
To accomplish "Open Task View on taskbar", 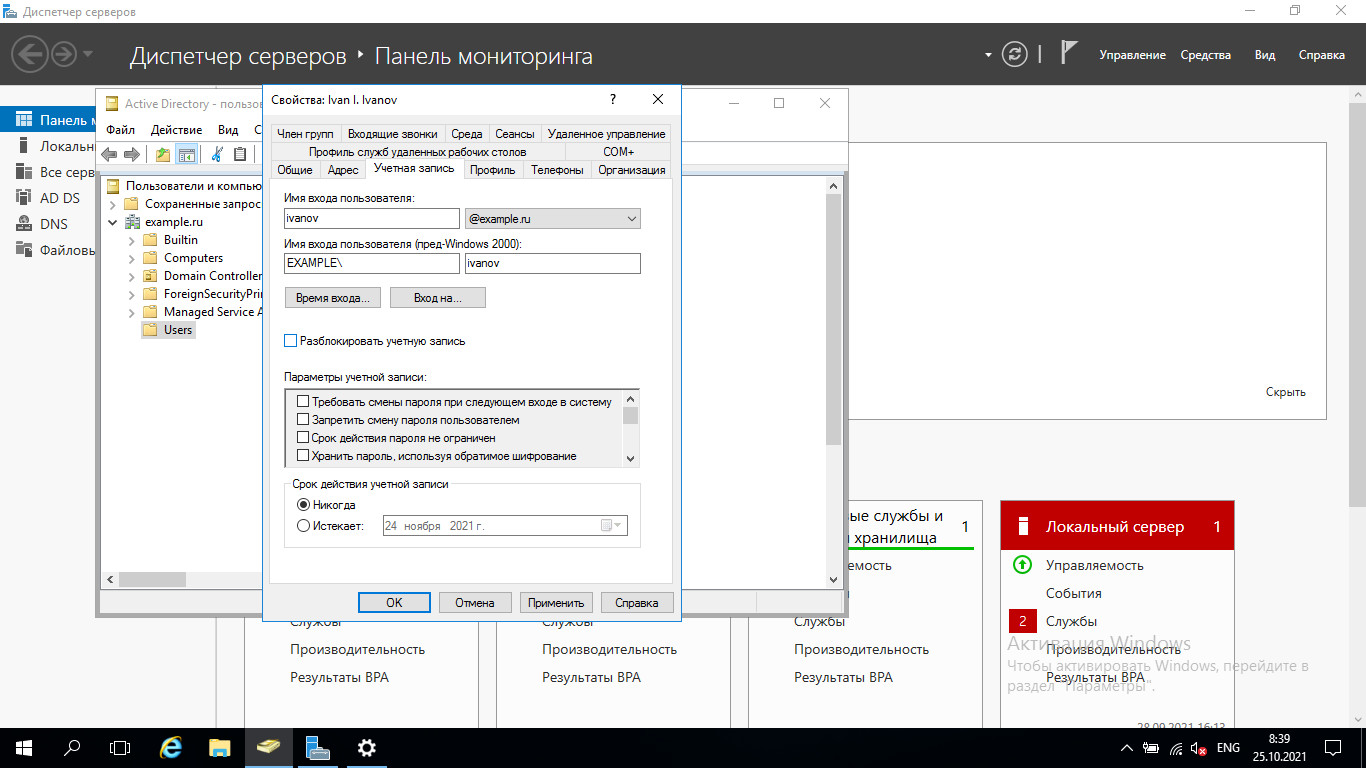I will [120, 747].
